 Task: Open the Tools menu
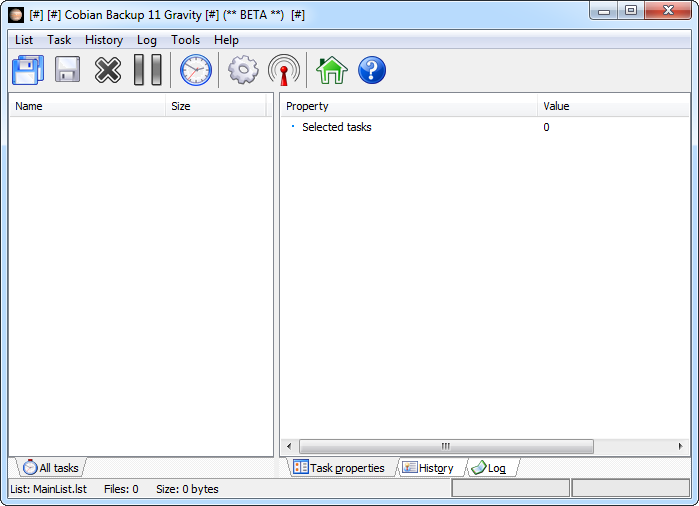(x=185, y=40)
